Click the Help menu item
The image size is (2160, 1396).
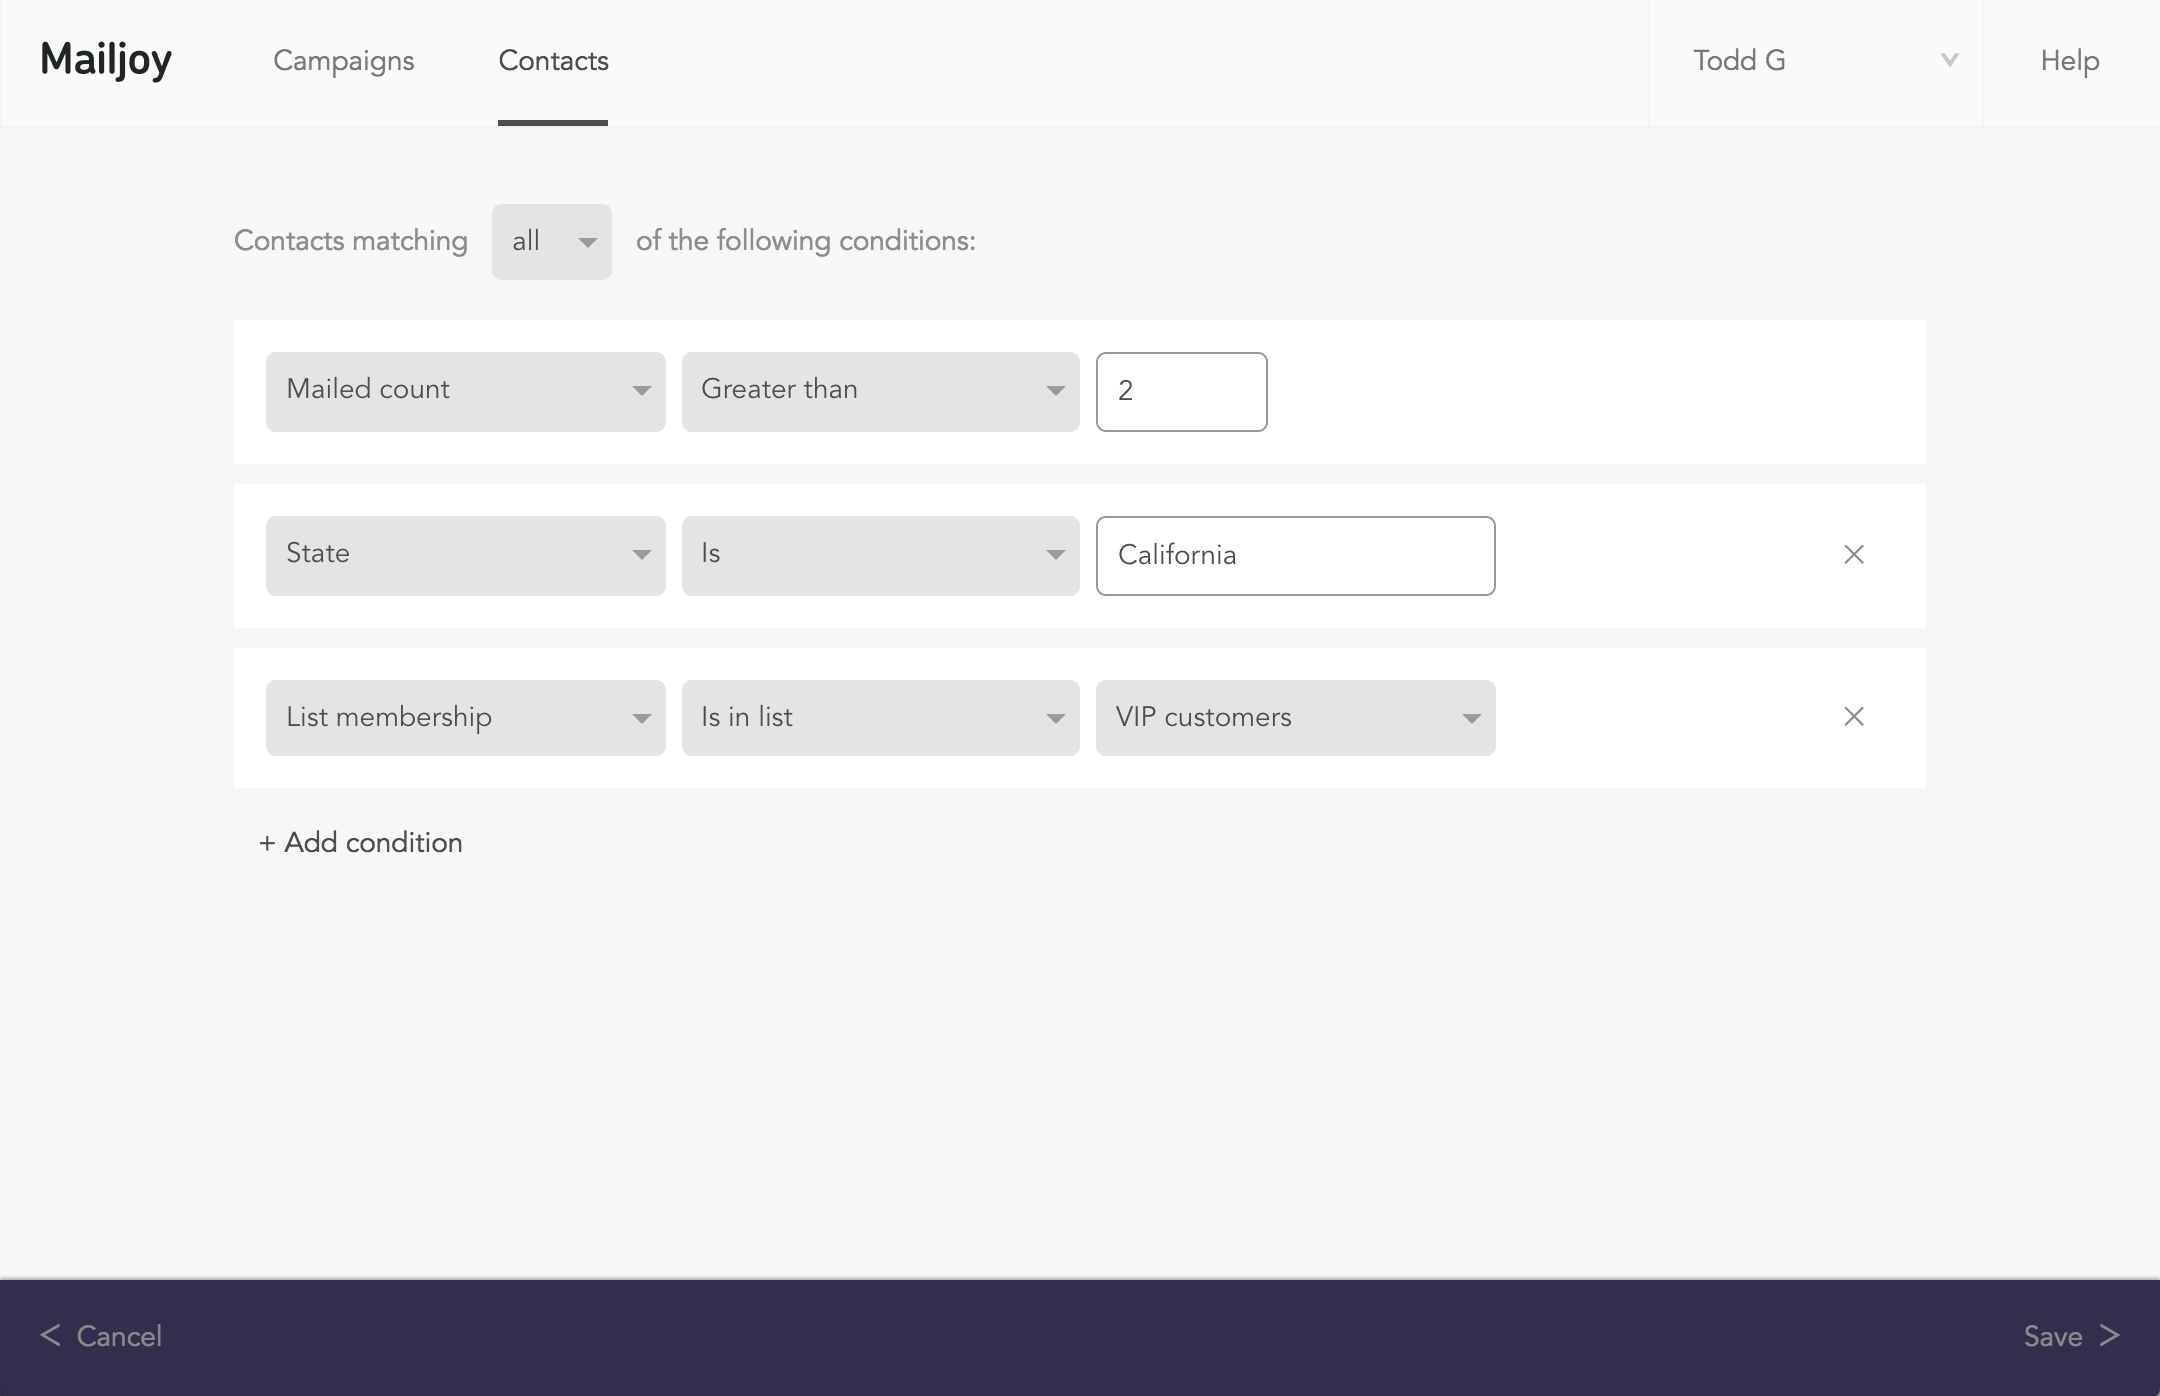[2072, 60]
